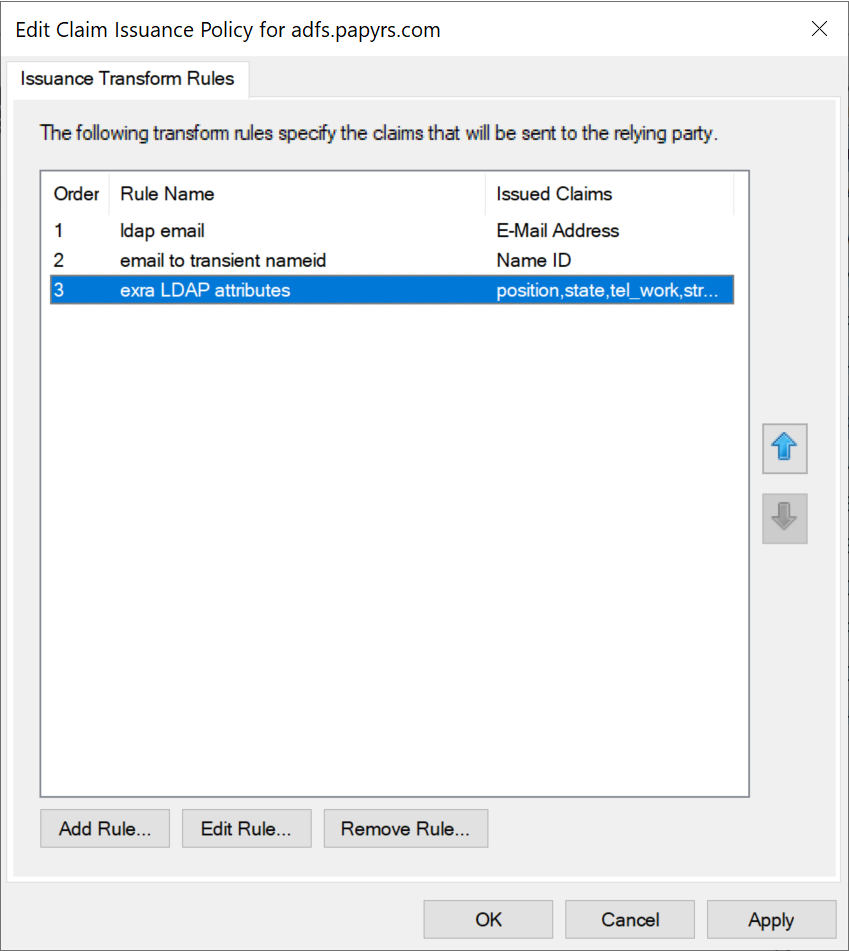Cancel the policy edits
The image size is (849, 951).
coord(630,919)
